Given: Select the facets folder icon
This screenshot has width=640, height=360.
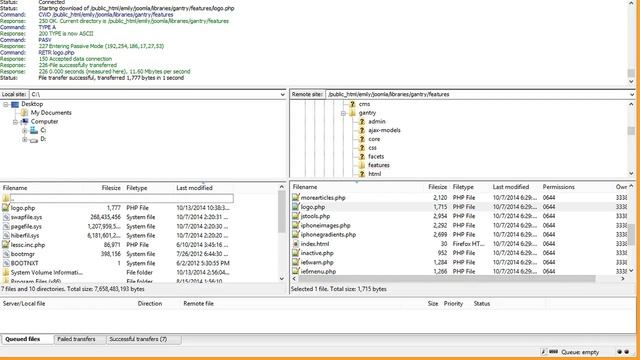Looking at the screenshot, I should pos(362,156).
